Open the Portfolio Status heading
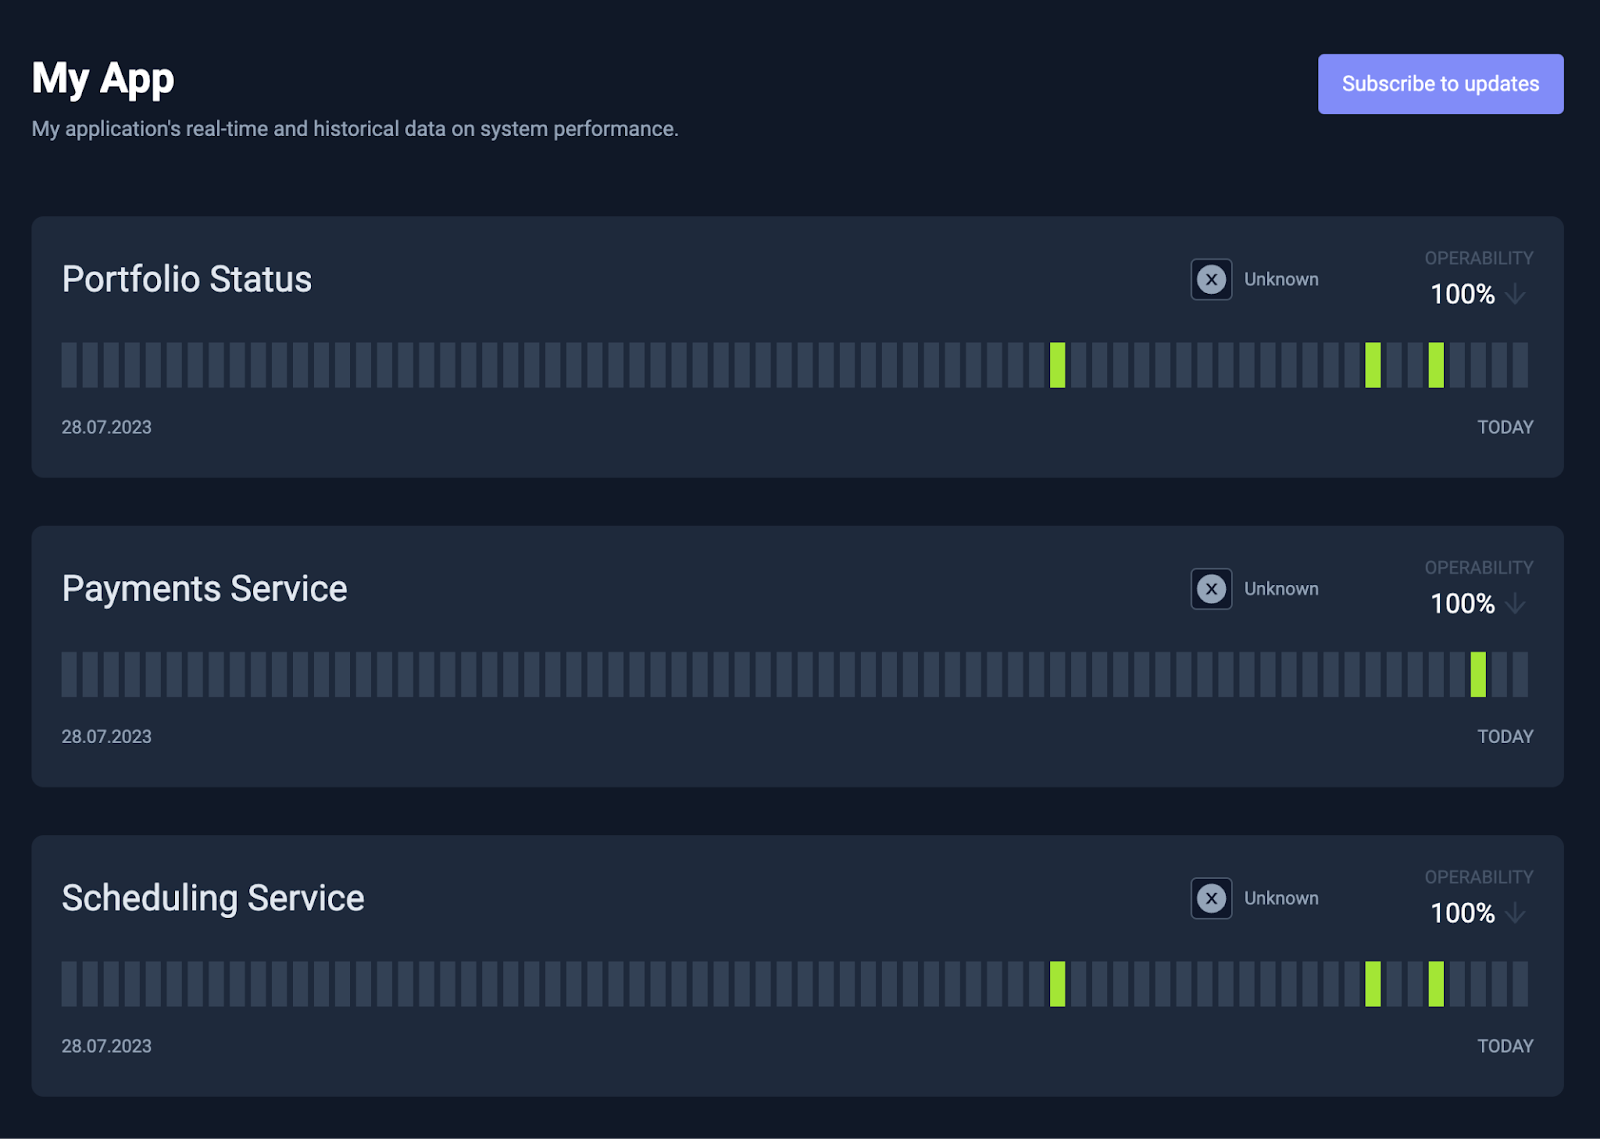 click(187, 279)
